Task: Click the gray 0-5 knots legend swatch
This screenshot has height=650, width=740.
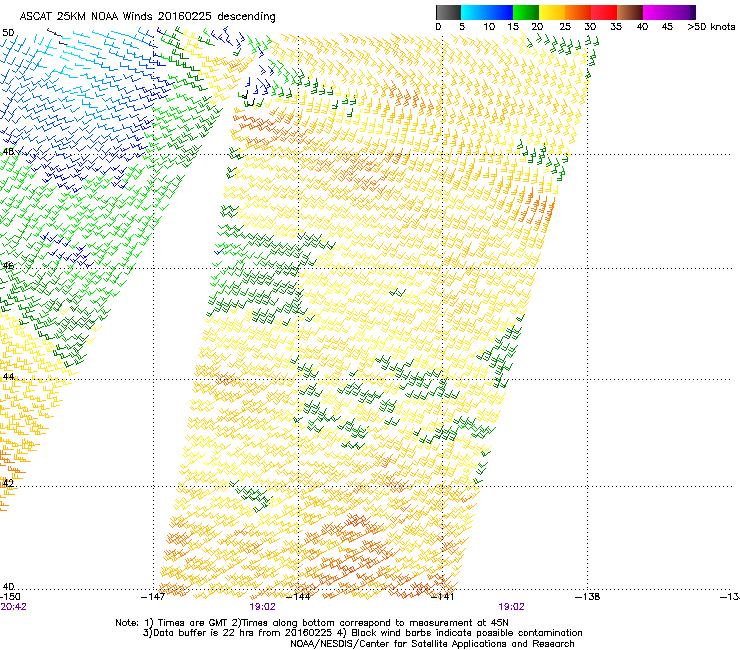Action: [448, 12]
